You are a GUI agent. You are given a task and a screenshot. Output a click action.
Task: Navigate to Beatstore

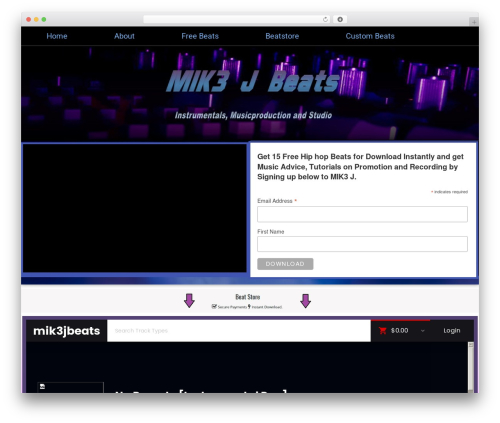click(282, 36)
